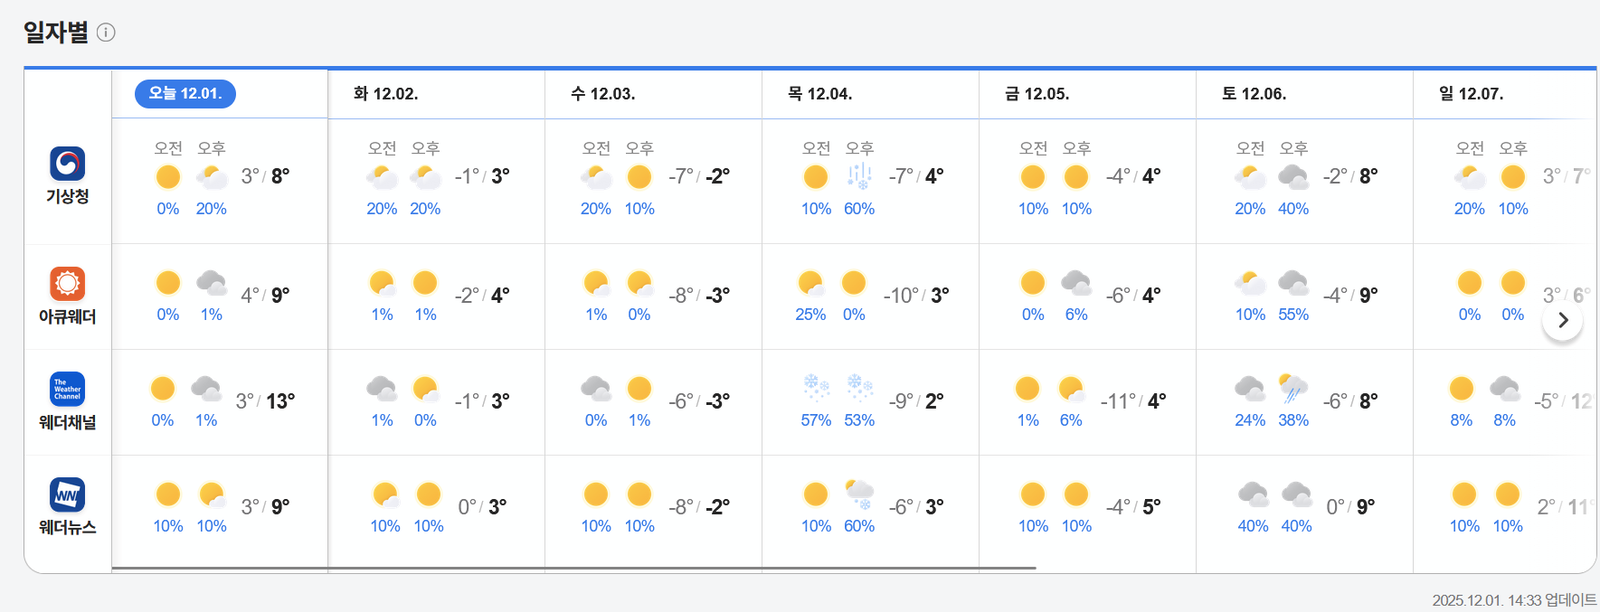Click the horizontal scrollbar under the forecast table
This screenshot has height=612, width=1600.
click(x=574, y=568)
